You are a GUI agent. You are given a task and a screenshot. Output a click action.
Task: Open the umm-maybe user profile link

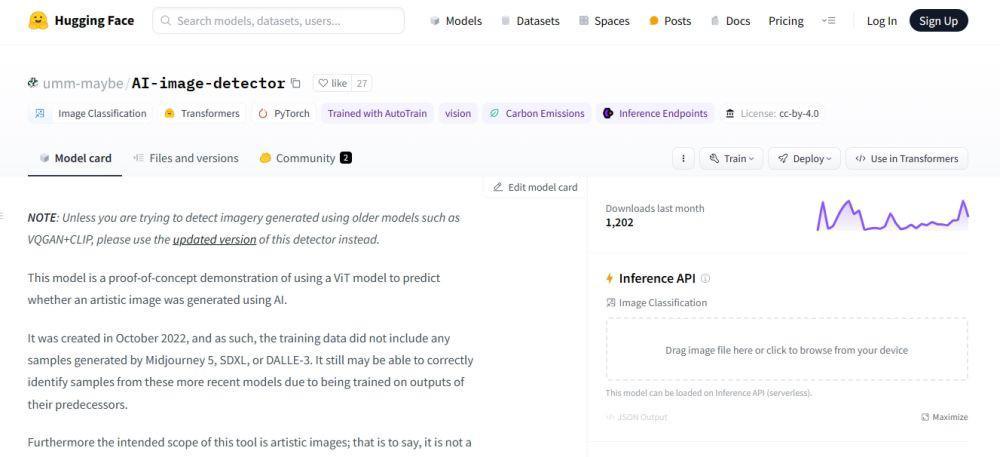coord(84,83)
